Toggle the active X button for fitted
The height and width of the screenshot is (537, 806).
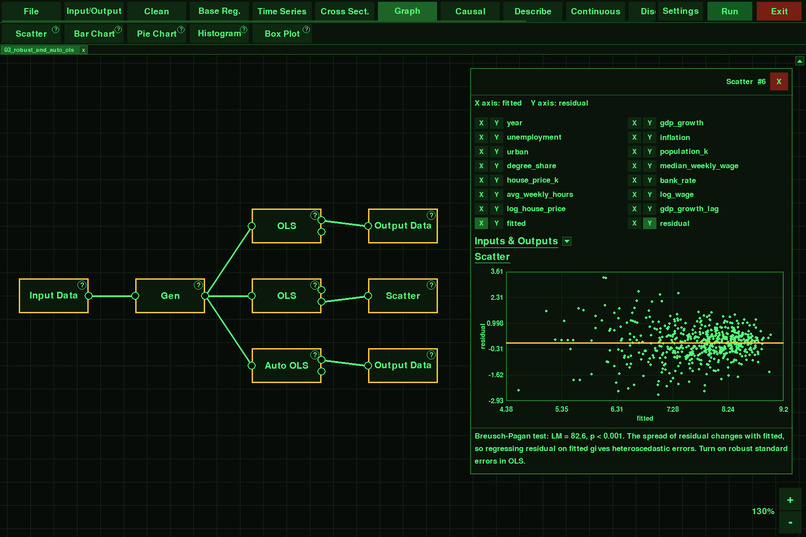[x=481, y=224]
